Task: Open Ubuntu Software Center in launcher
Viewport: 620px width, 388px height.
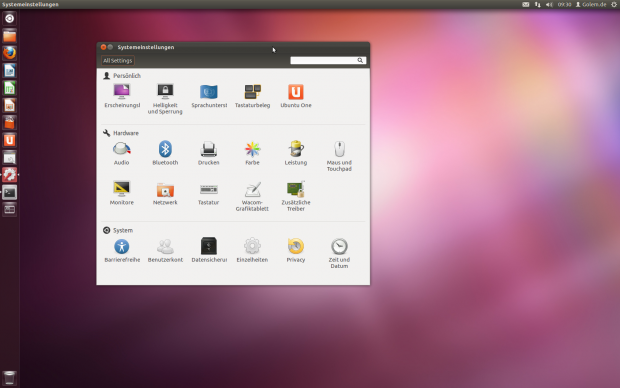Action: click(x=9, y=123)
